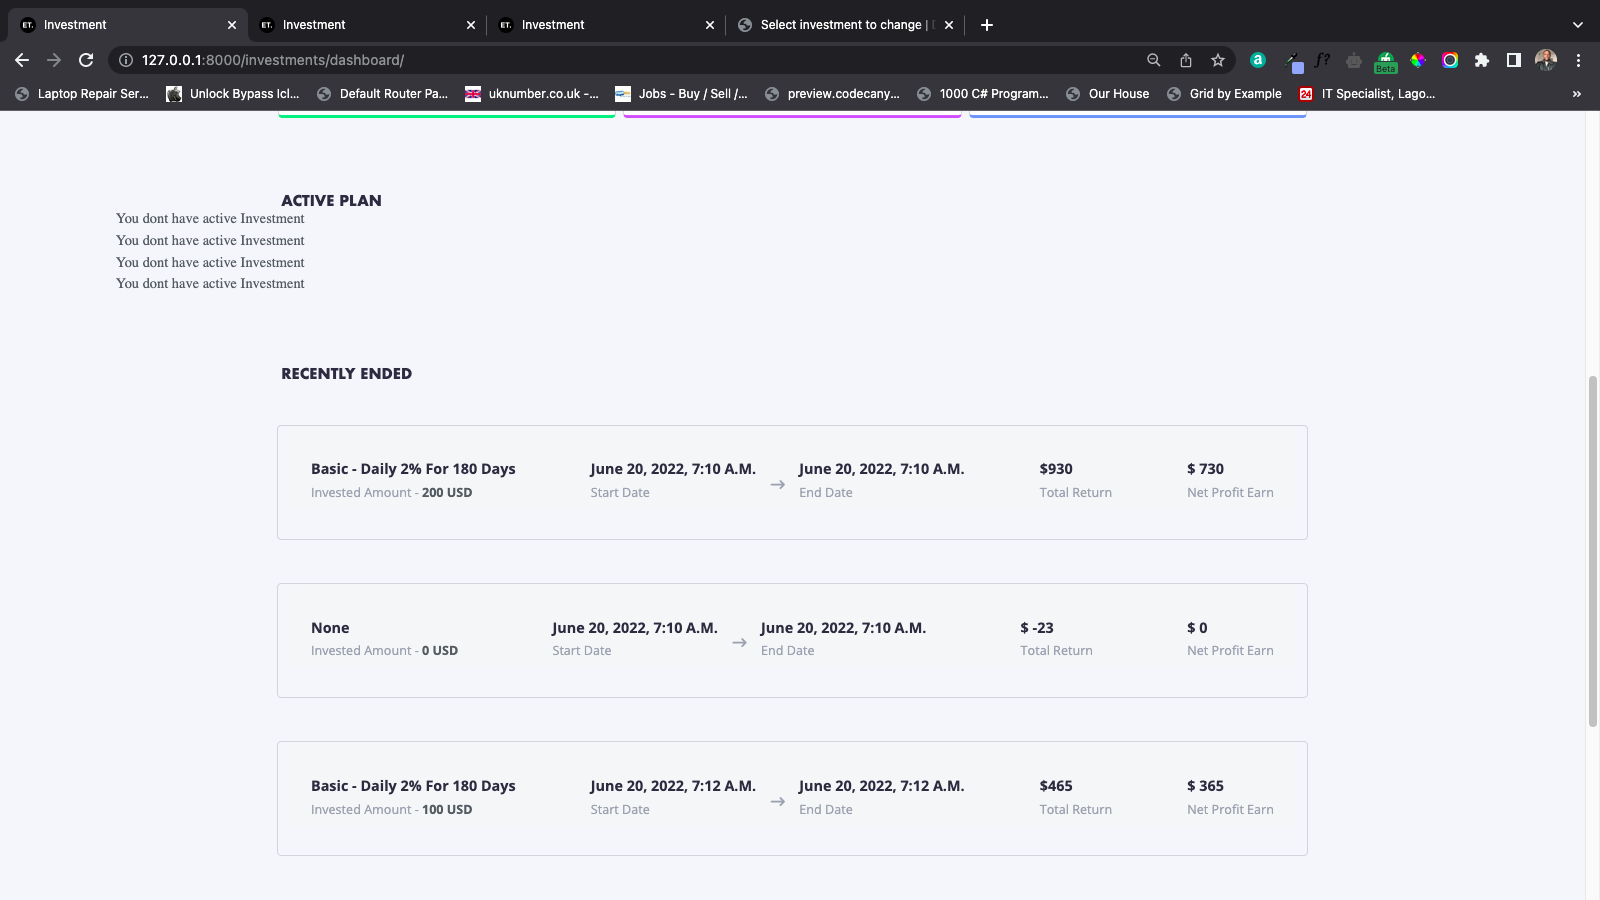This screenshot has width=1600, height=900.
Task: Click the 'RECENTLY ENDED' heading
Action: (x=346, y=374)
